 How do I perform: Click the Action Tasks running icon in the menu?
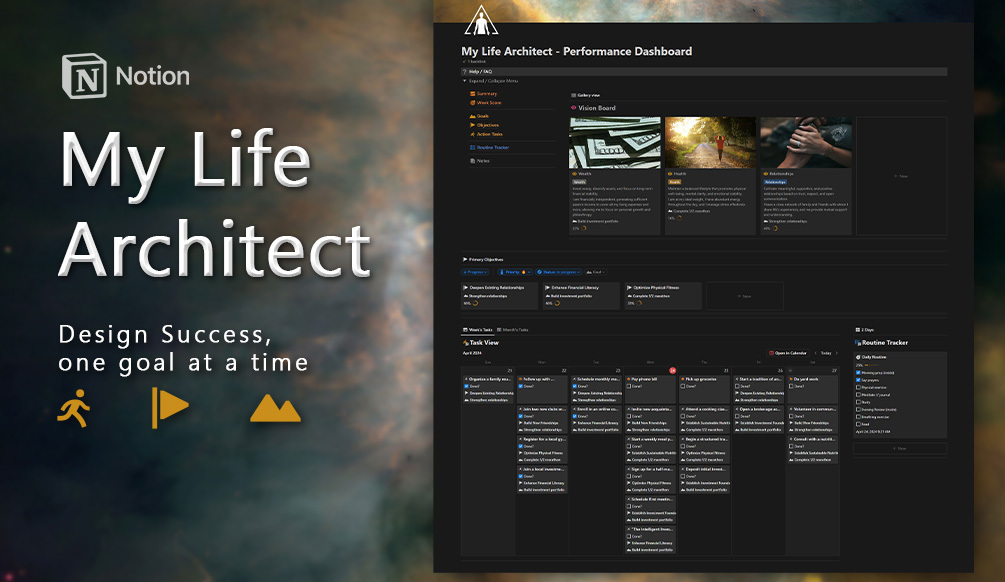472,134
